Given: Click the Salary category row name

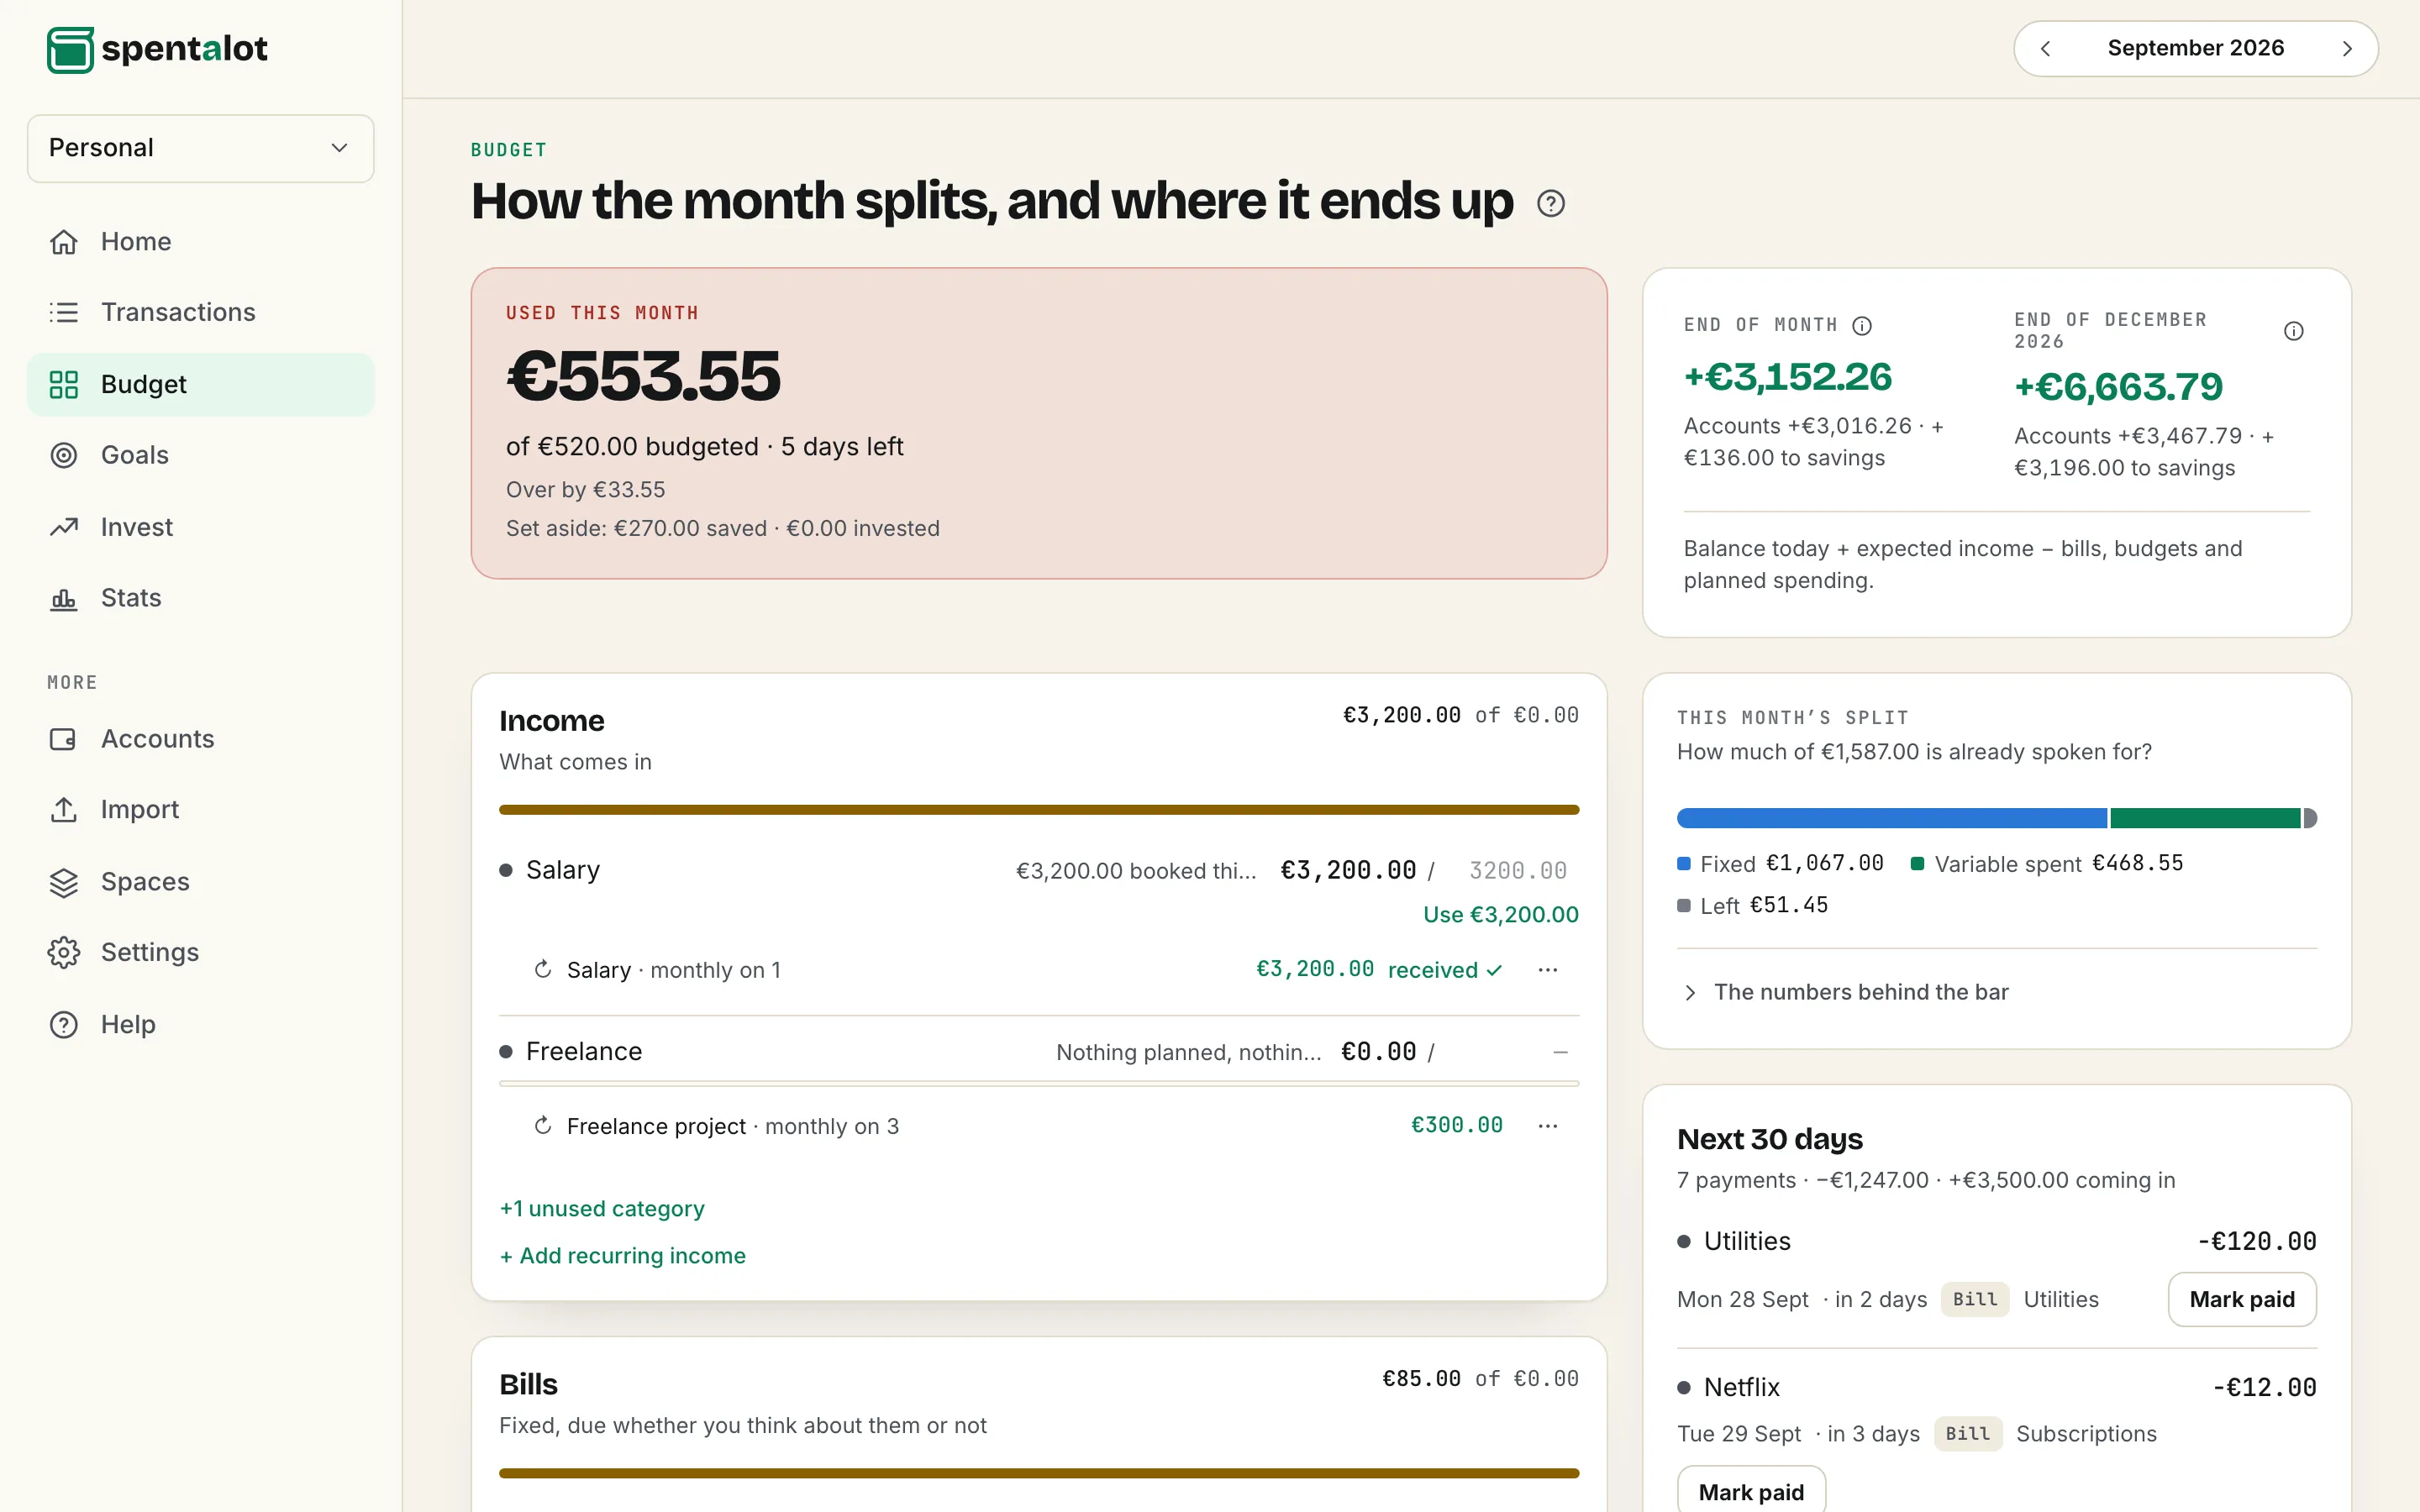Looking at the screenshot, I should 562,870.
